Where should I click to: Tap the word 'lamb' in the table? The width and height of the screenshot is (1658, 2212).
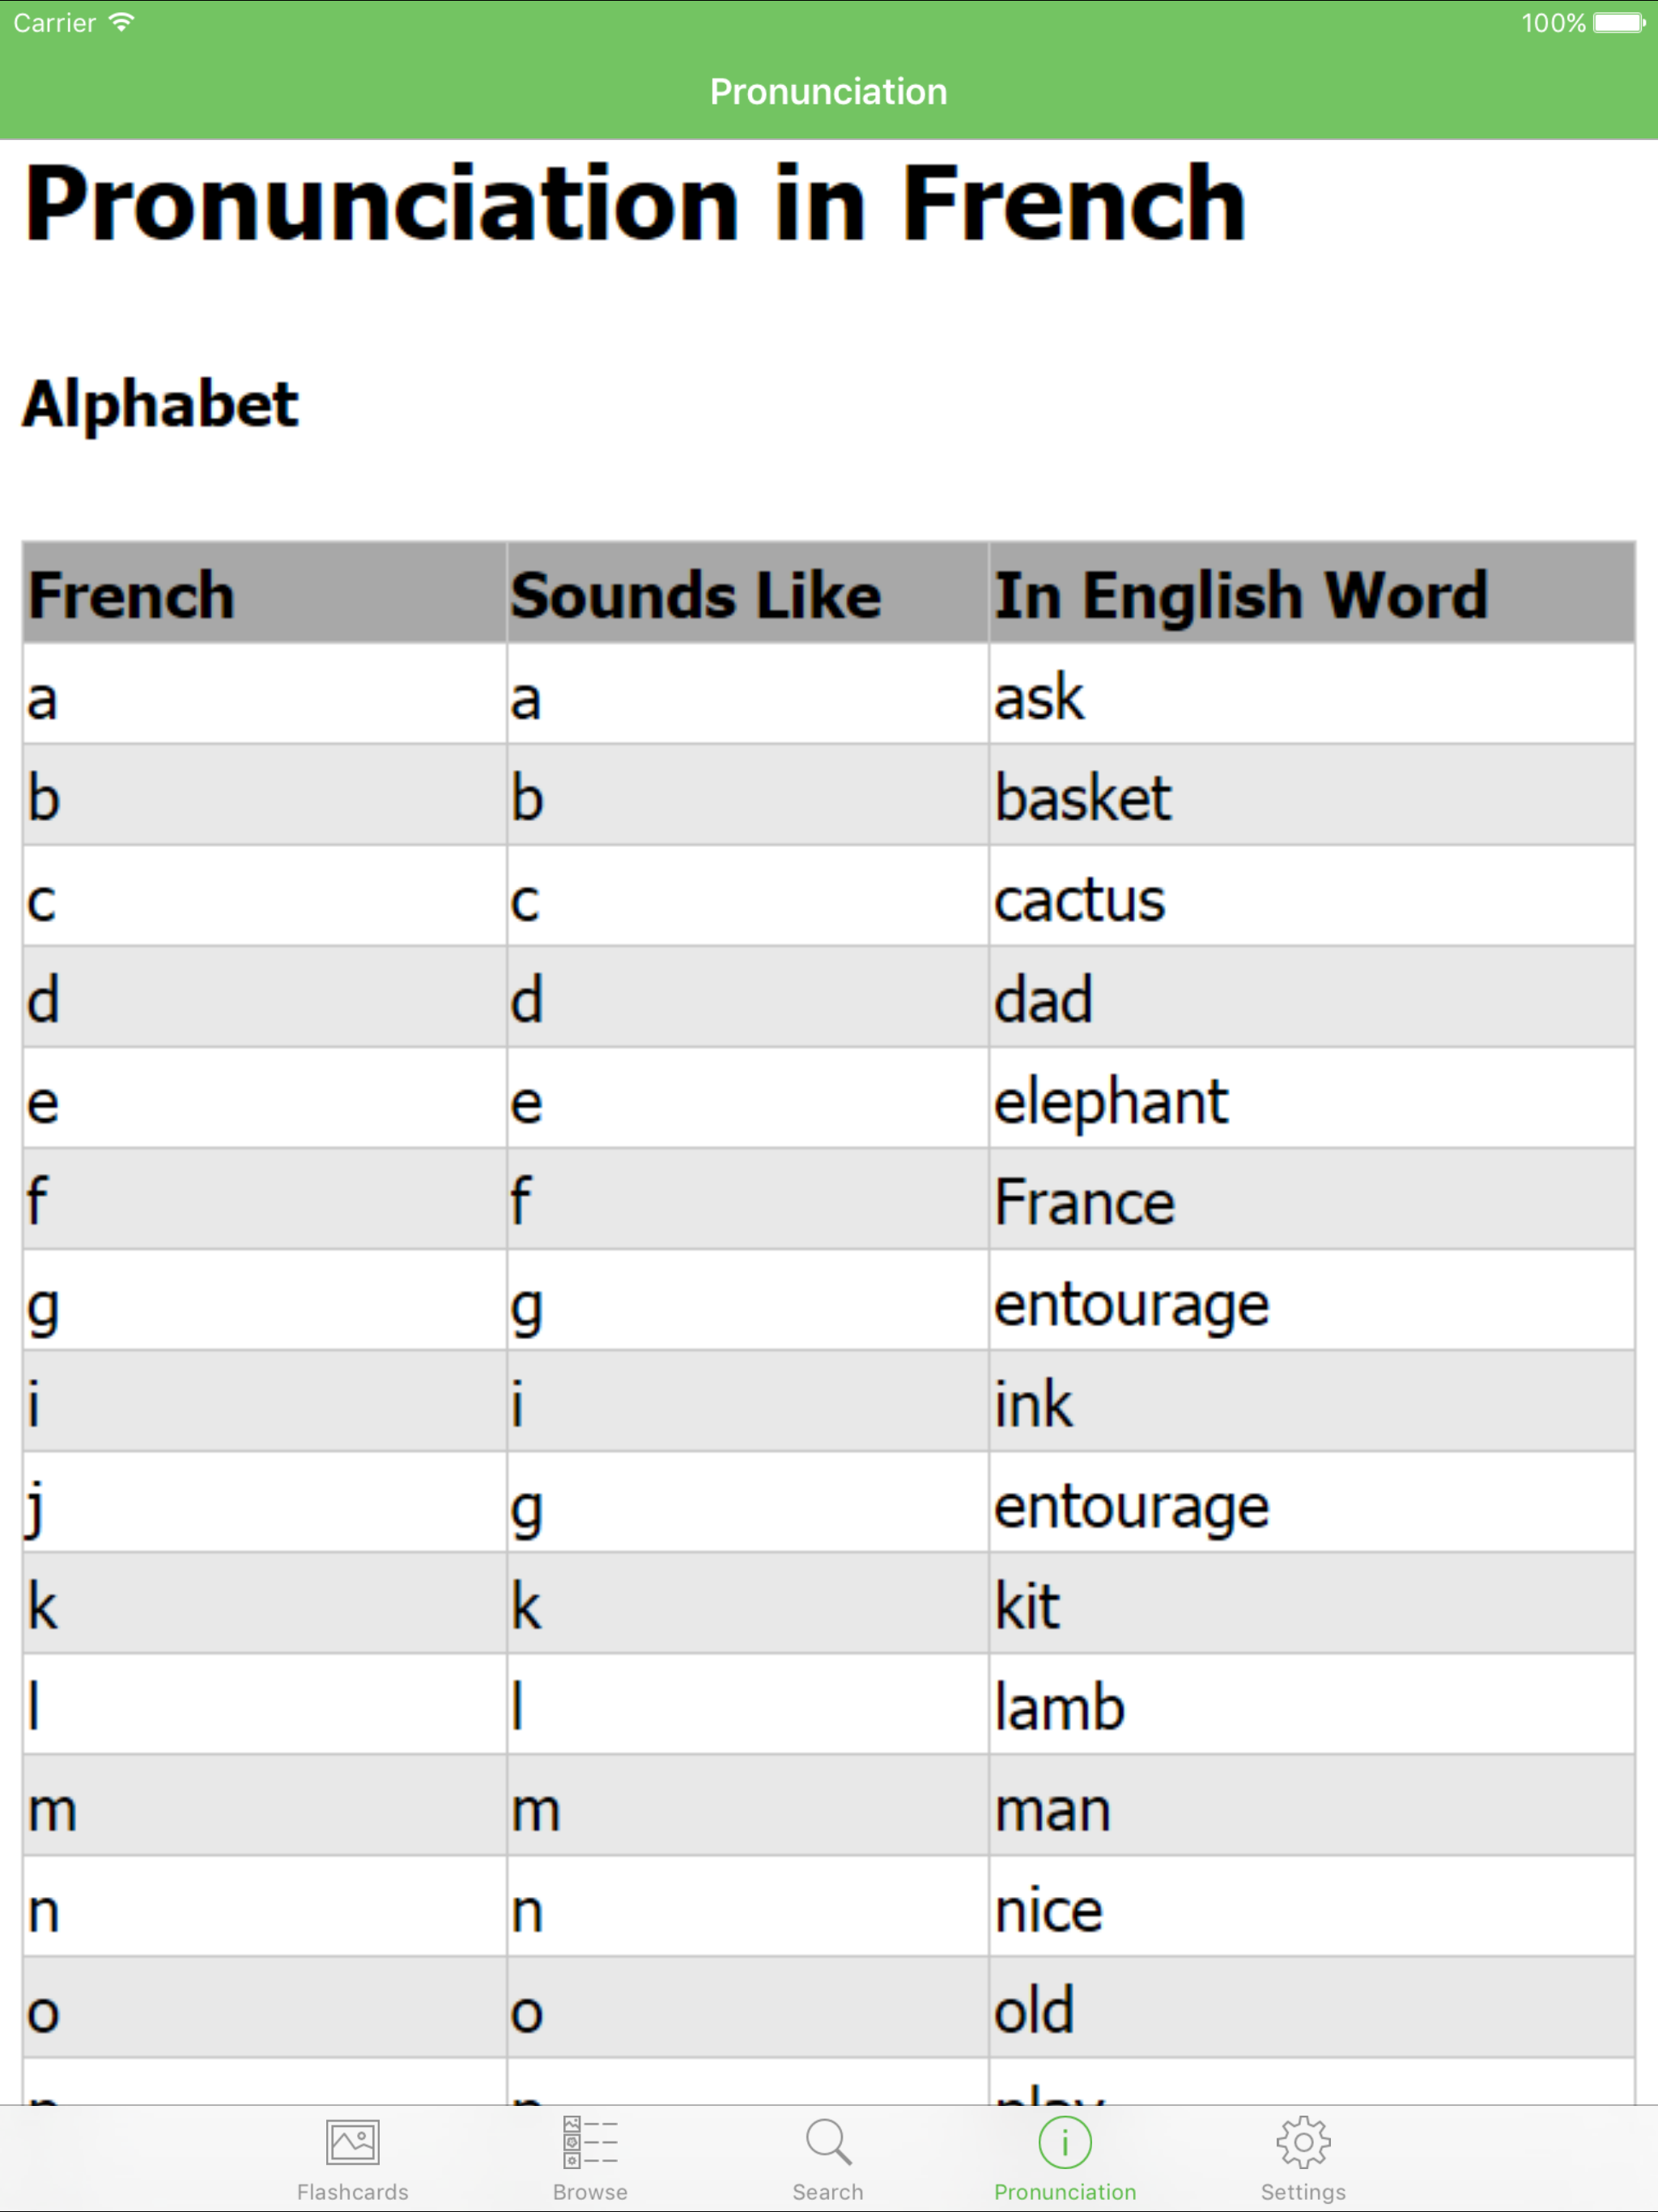[1059, 1708]
